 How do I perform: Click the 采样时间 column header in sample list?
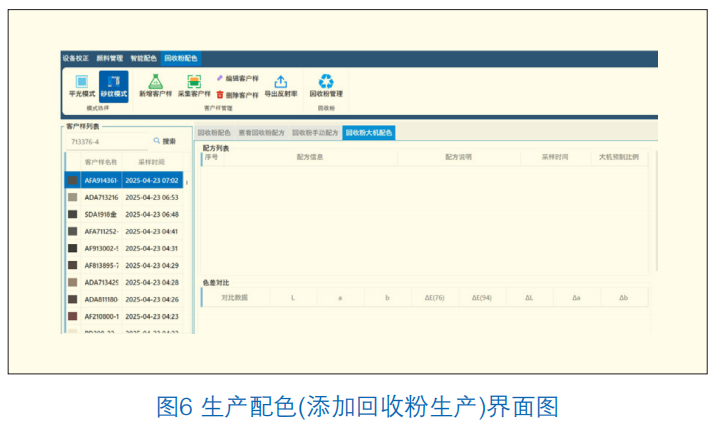(x=151, y=162)
